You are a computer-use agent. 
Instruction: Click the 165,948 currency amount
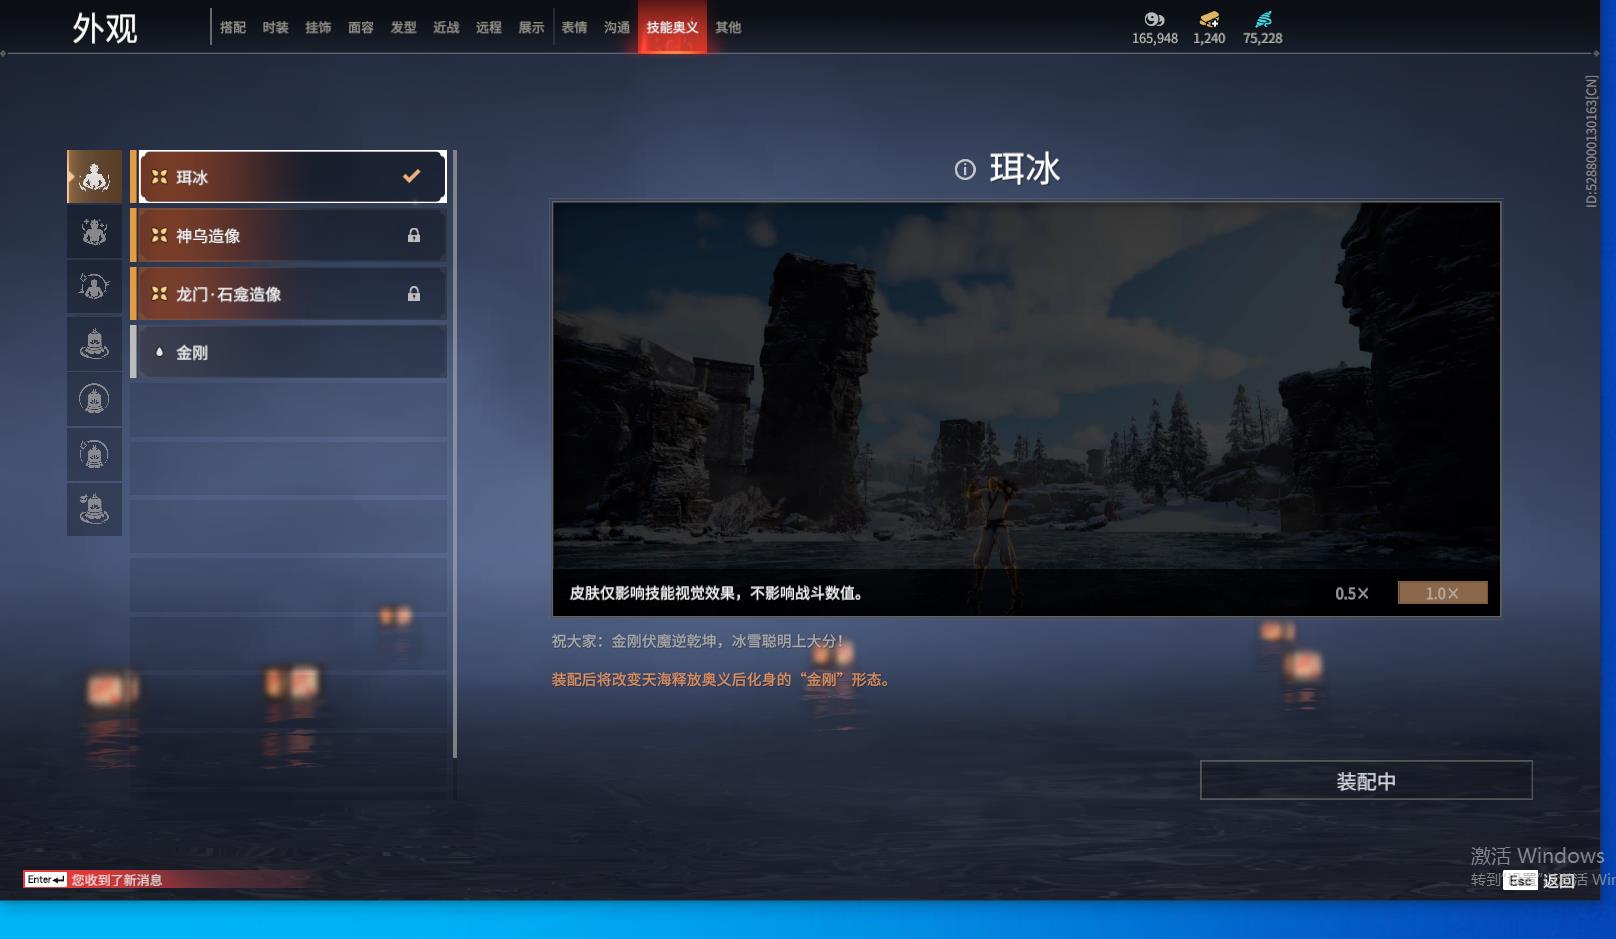point(1155,39)
